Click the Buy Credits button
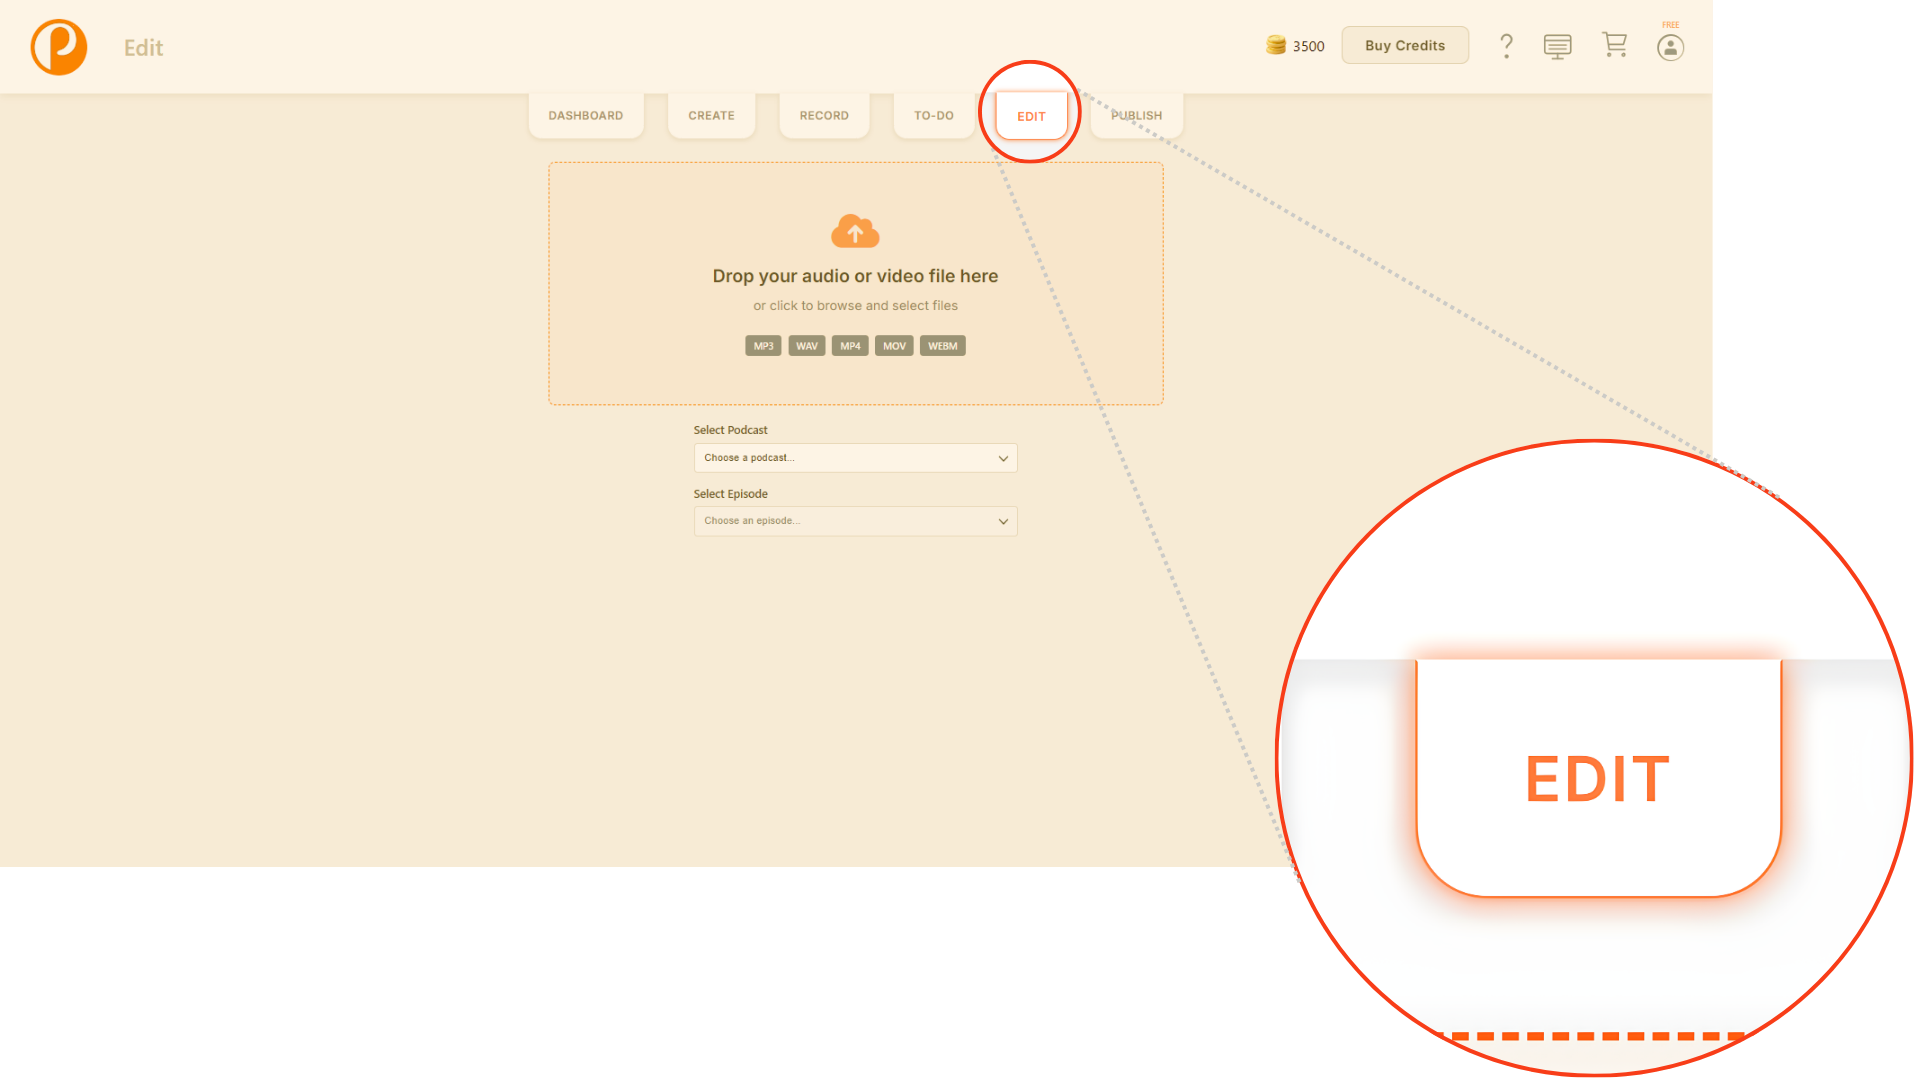The image size is (1920, 1080). coord(1404,46)
